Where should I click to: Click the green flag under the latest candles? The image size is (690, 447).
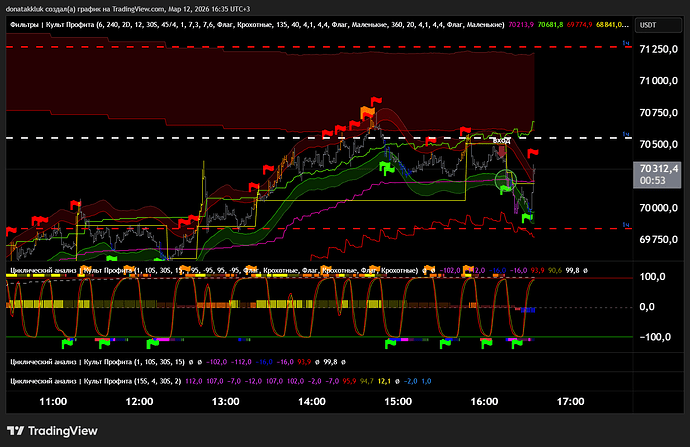point(526,216)
